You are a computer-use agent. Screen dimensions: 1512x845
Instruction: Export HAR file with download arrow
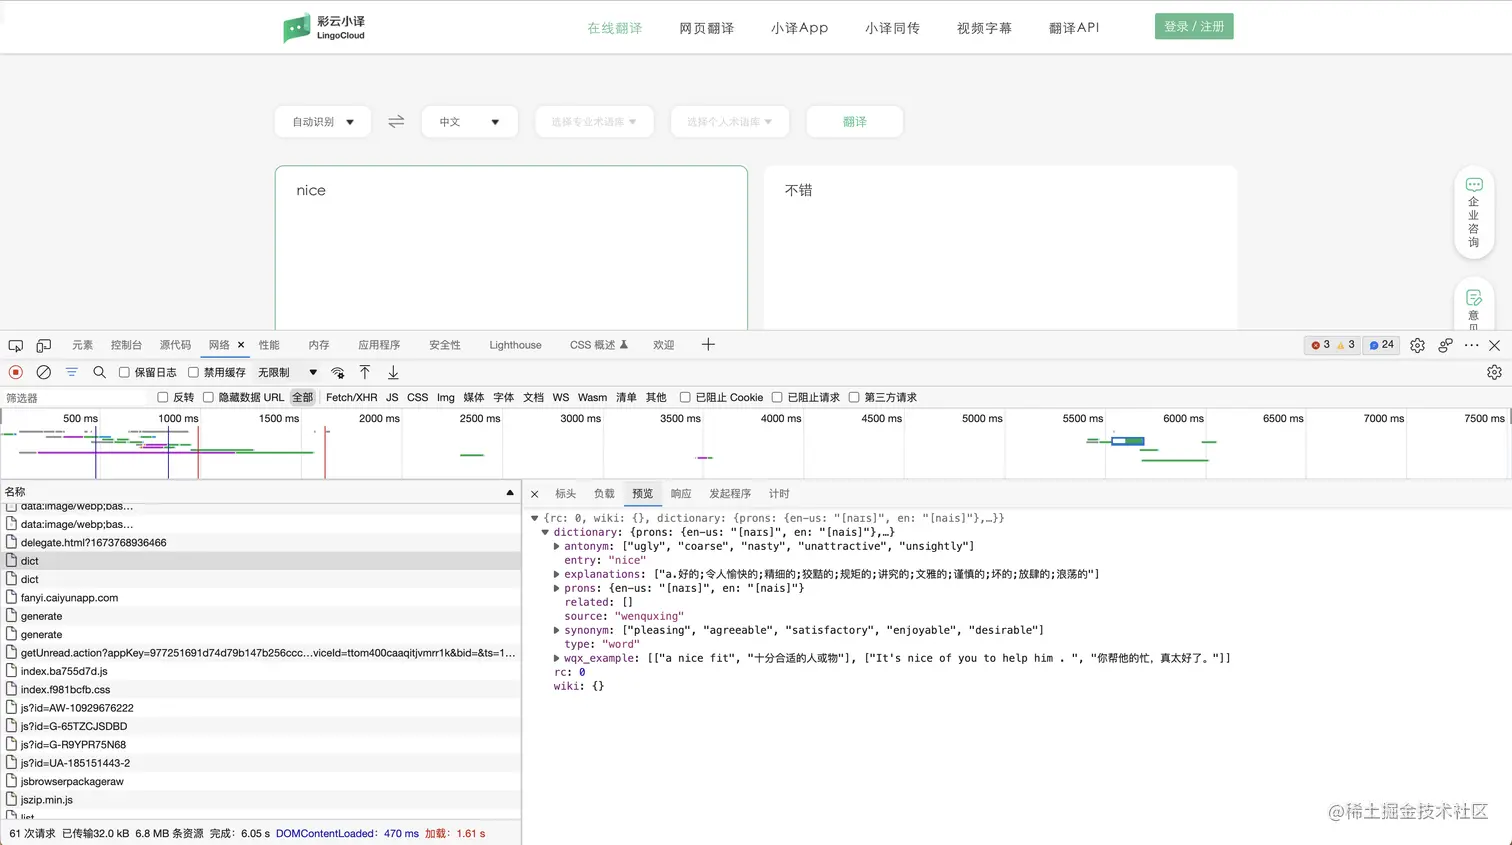393,372
